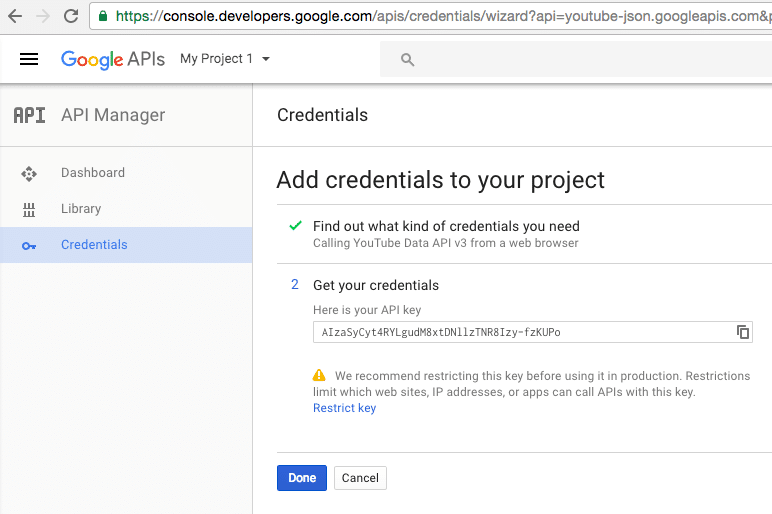Focus the top search field
The height and width of the screenshot is (514, 772).
[x=576, y=59]
